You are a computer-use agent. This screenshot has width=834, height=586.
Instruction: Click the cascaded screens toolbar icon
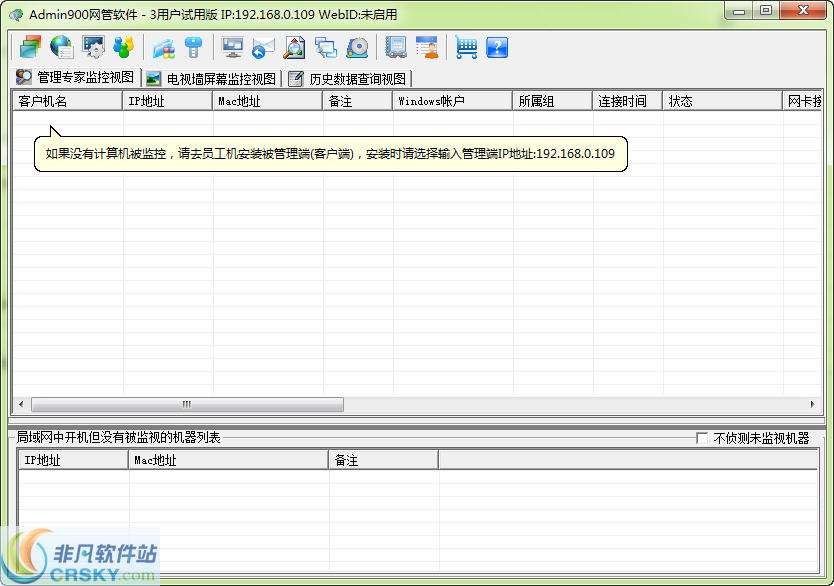(x=326, y=47)
